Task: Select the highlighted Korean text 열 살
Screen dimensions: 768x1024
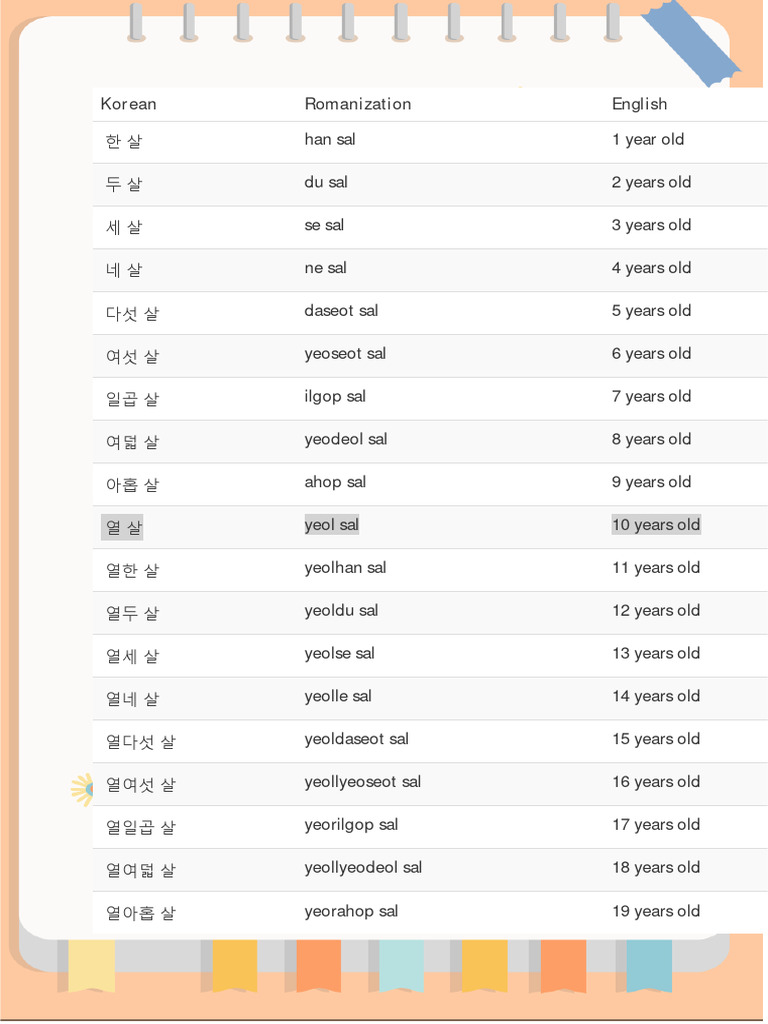Action: tap(123, 527)
